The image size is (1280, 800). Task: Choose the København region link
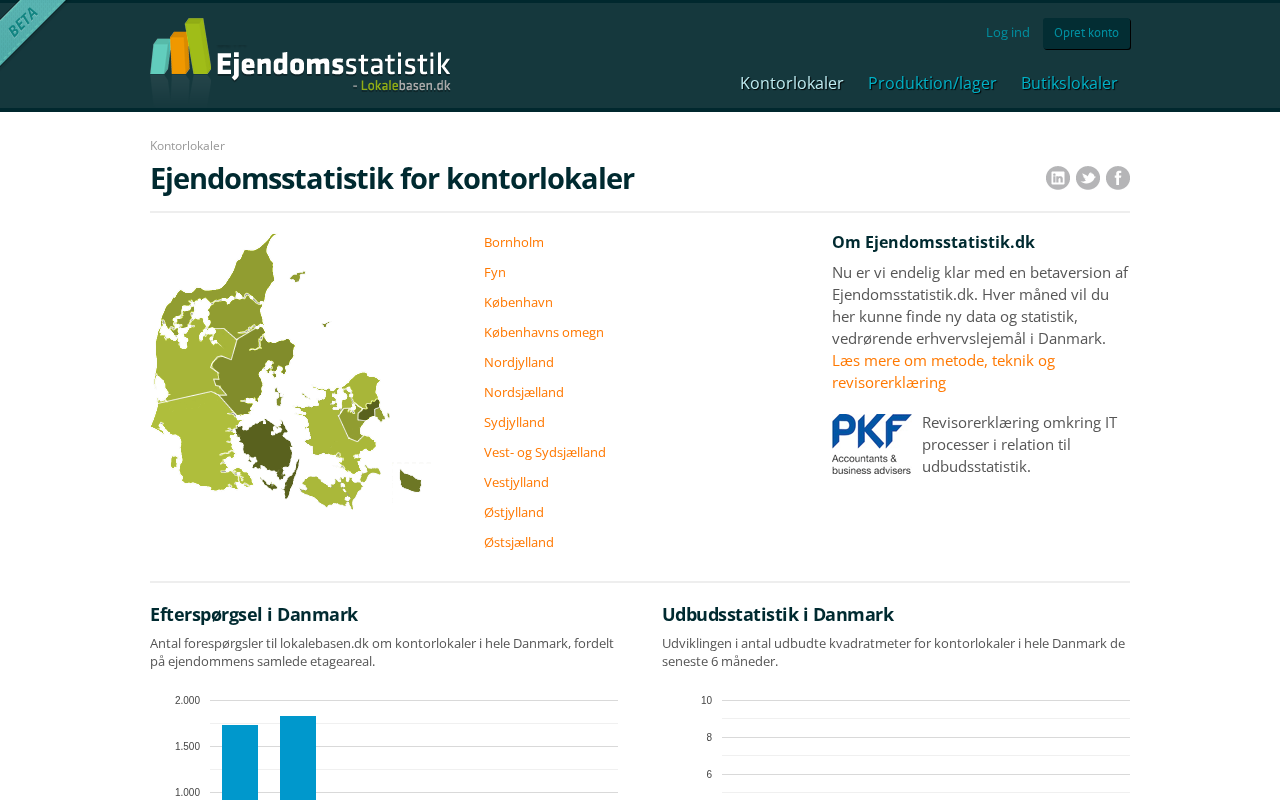(518, 302)
